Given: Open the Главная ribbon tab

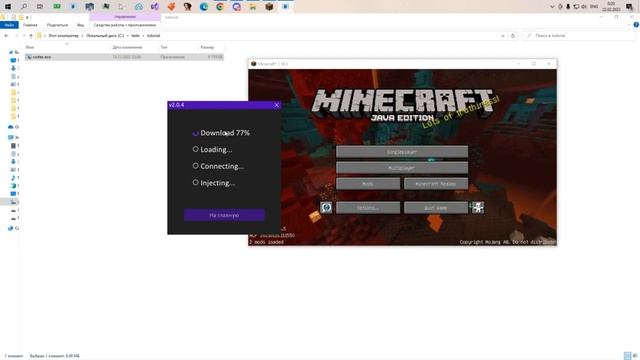Looking at the screenshot, I should 30,25.
